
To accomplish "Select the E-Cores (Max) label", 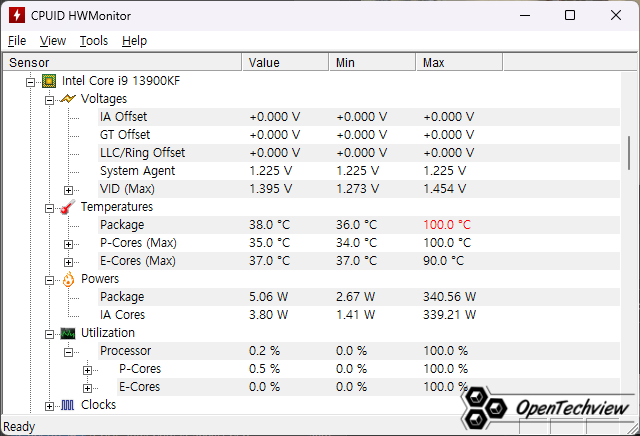I will pyautogui.click(x=138, y=261).
